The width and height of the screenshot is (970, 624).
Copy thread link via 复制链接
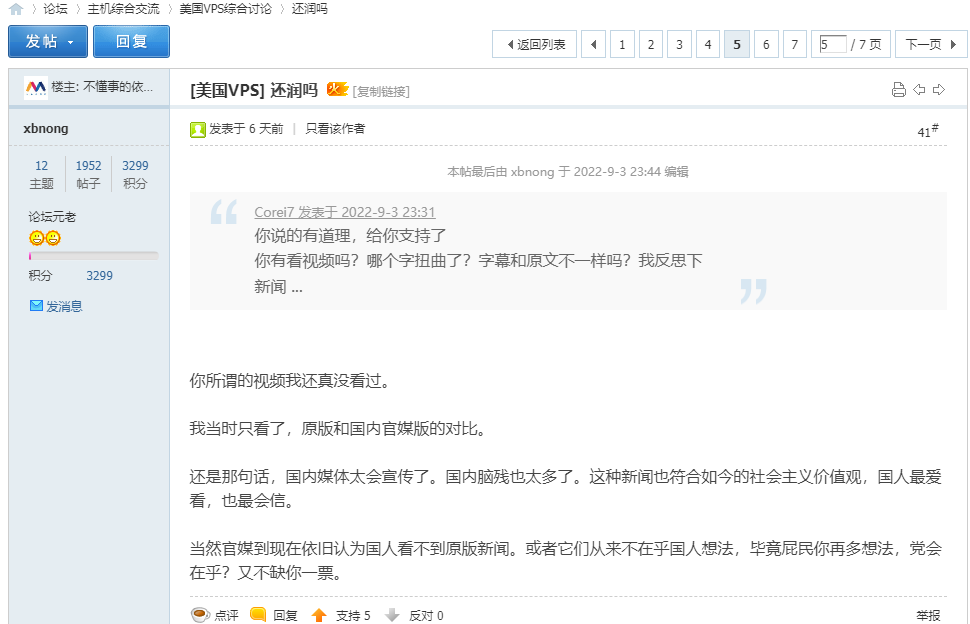click(x=381, y=92)
